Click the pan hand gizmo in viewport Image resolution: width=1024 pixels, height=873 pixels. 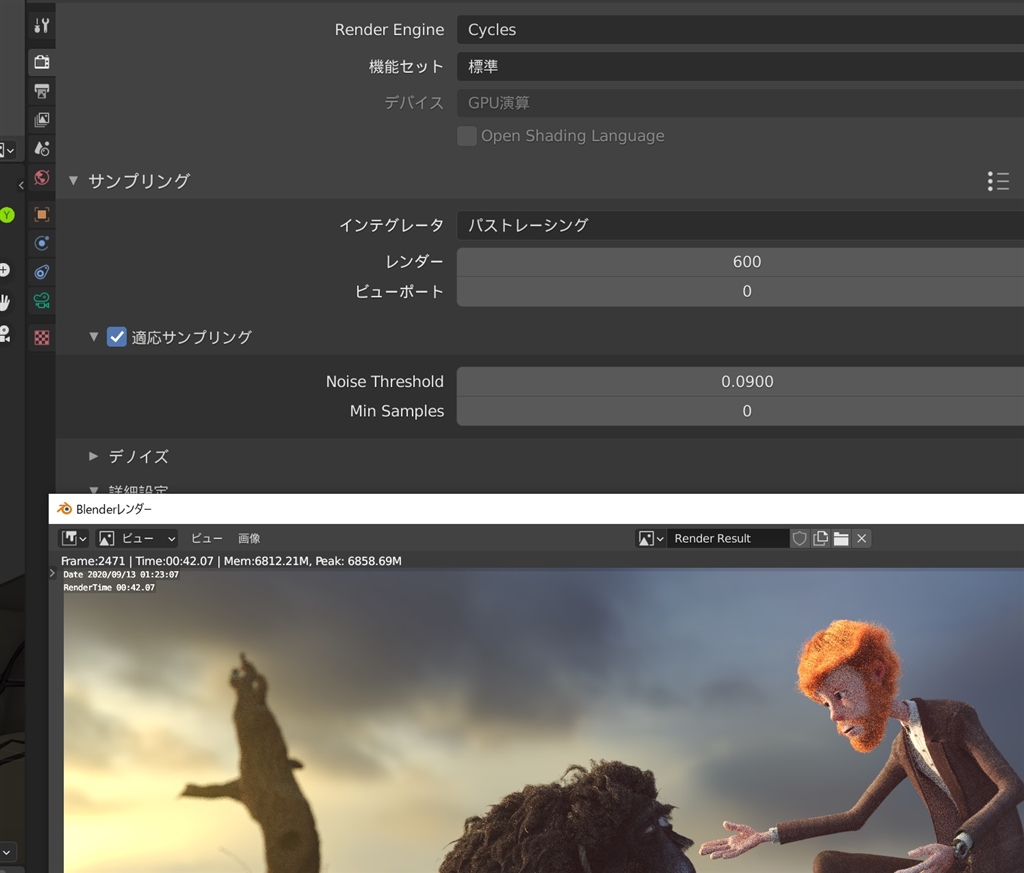point(4,302)
